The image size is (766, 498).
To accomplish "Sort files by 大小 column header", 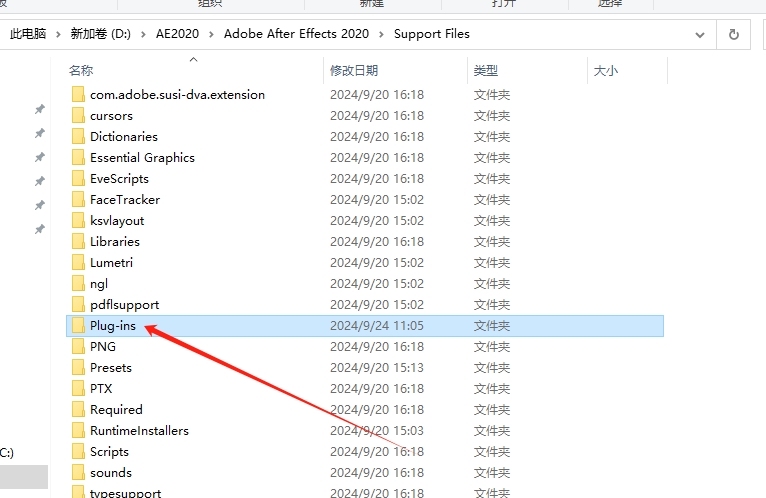I will tap(606, 70).
